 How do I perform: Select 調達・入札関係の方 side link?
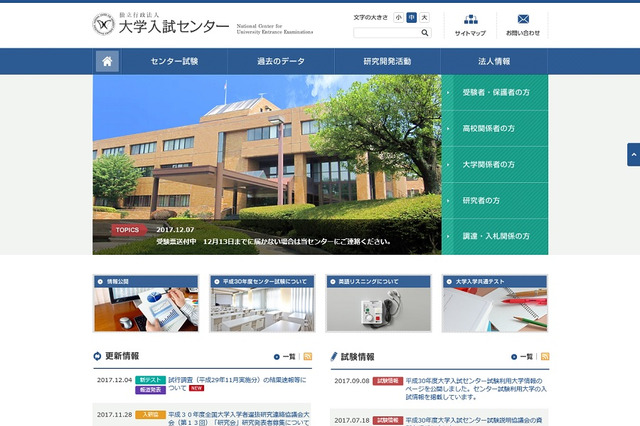pos(495,236)
